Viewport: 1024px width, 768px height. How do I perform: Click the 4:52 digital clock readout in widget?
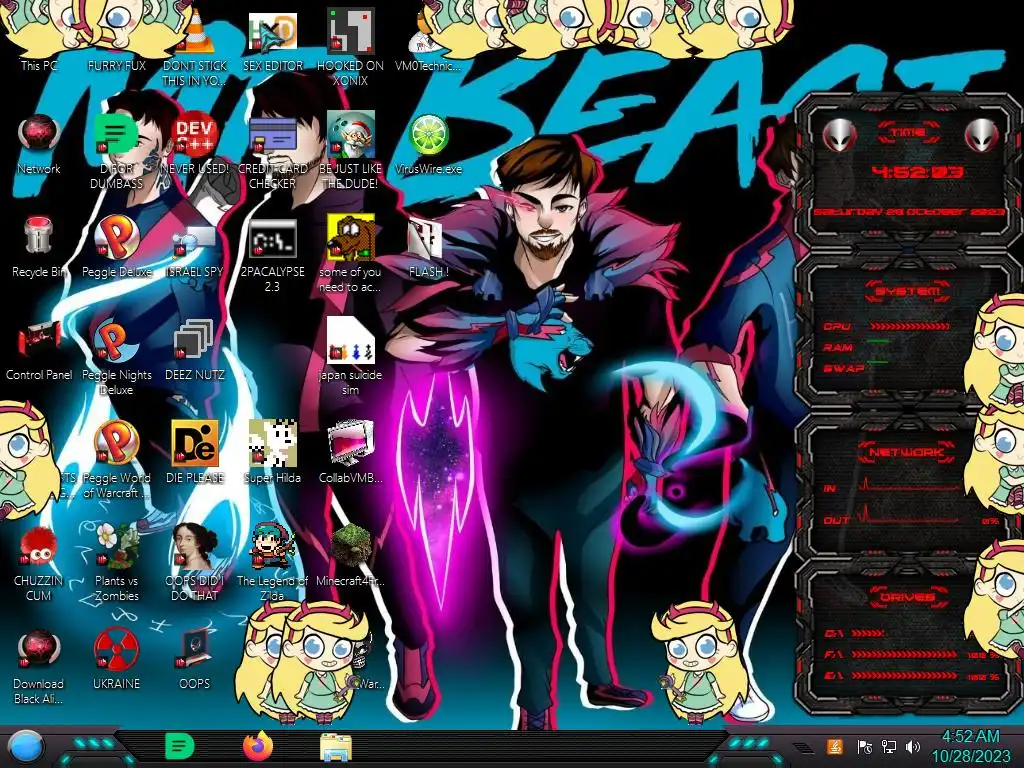pos(917,172)
